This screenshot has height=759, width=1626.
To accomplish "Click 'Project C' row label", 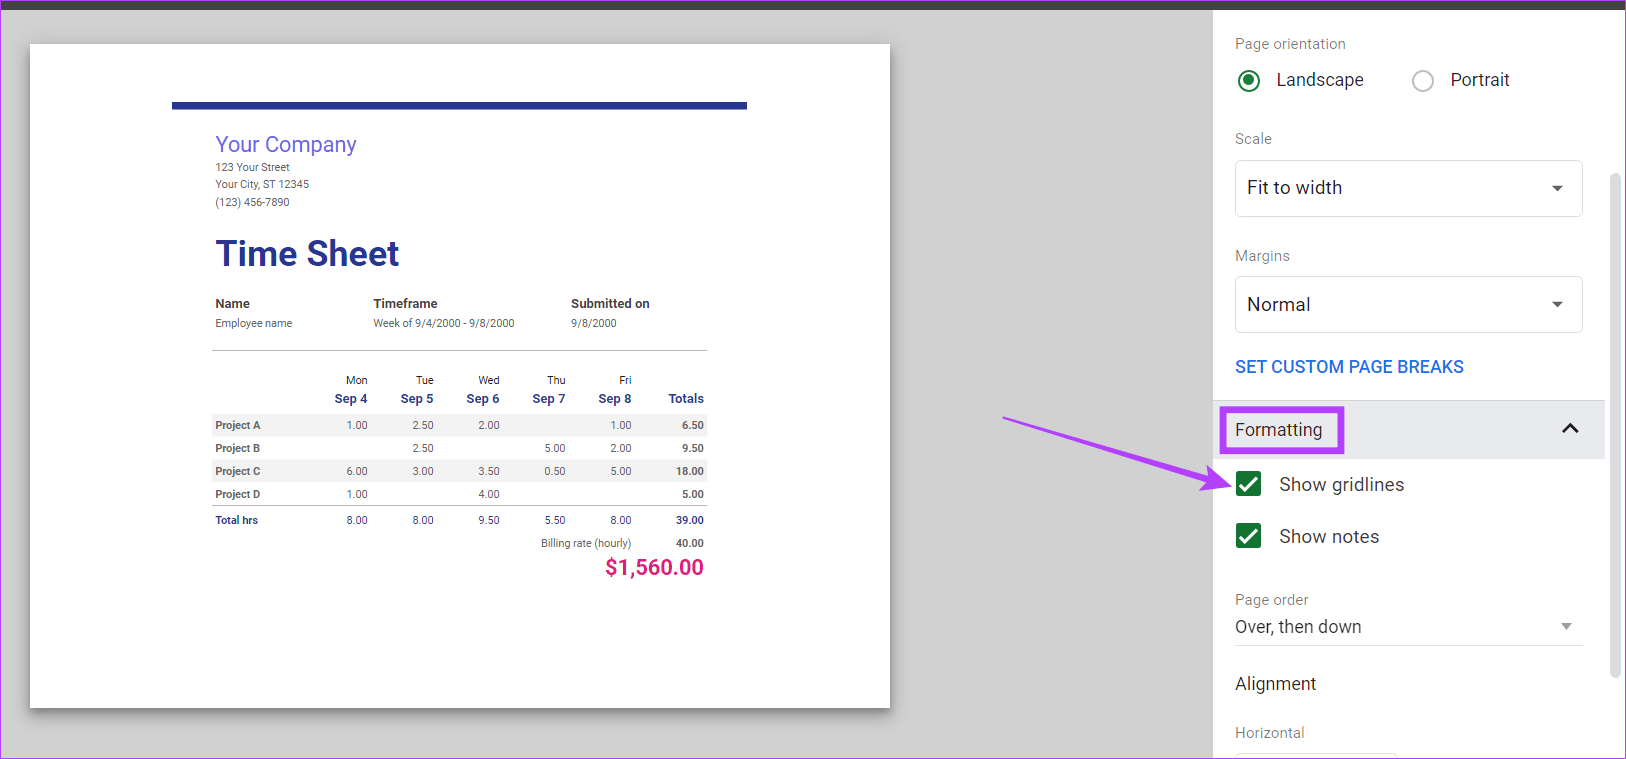I will (x=237, y=471).
